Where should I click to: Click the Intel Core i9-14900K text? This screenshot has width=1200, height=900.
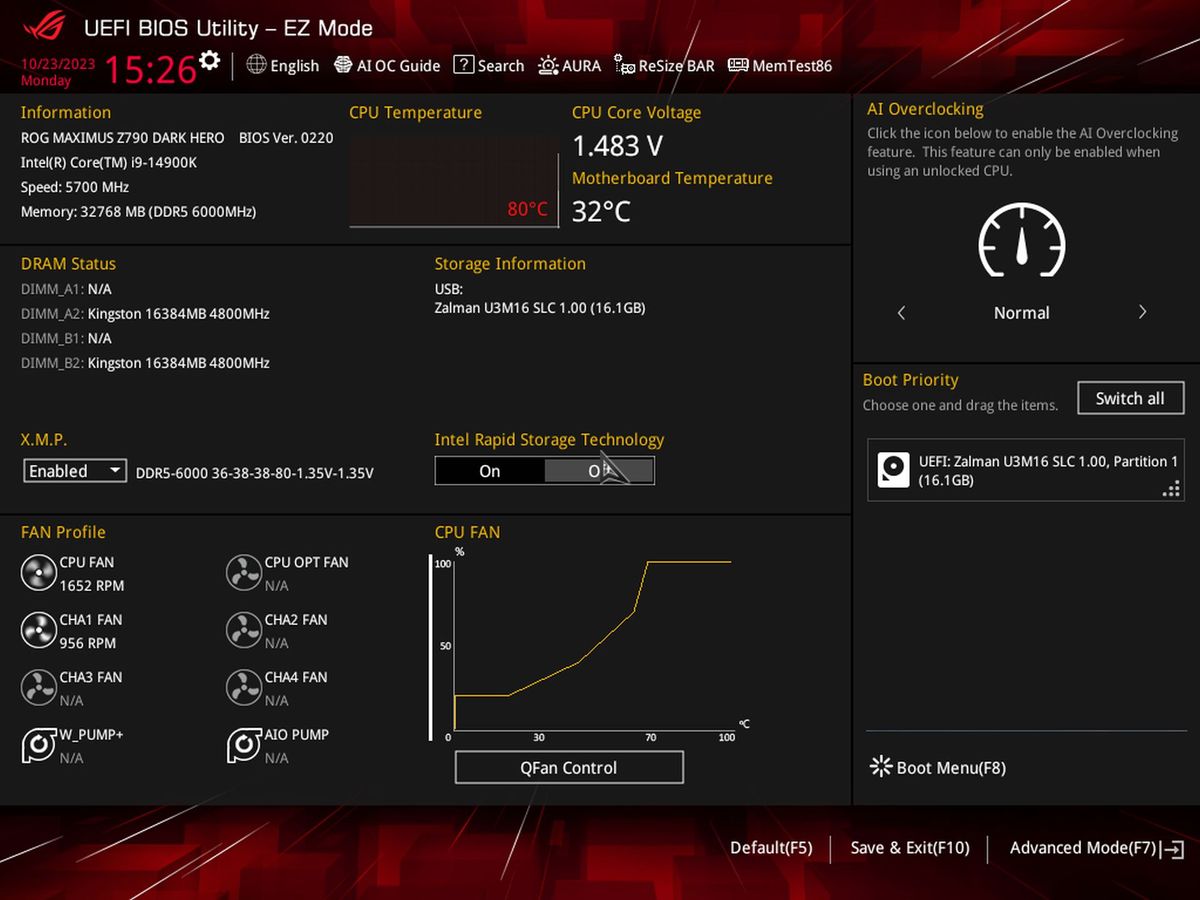pyautogui.click(x=109, y=162)
